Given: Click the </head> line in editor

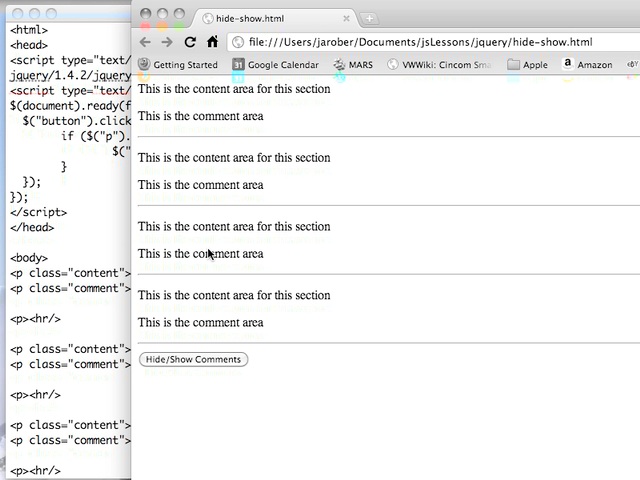Looking at the screenshot, I should pyautogui.click(x=32, y=227).
